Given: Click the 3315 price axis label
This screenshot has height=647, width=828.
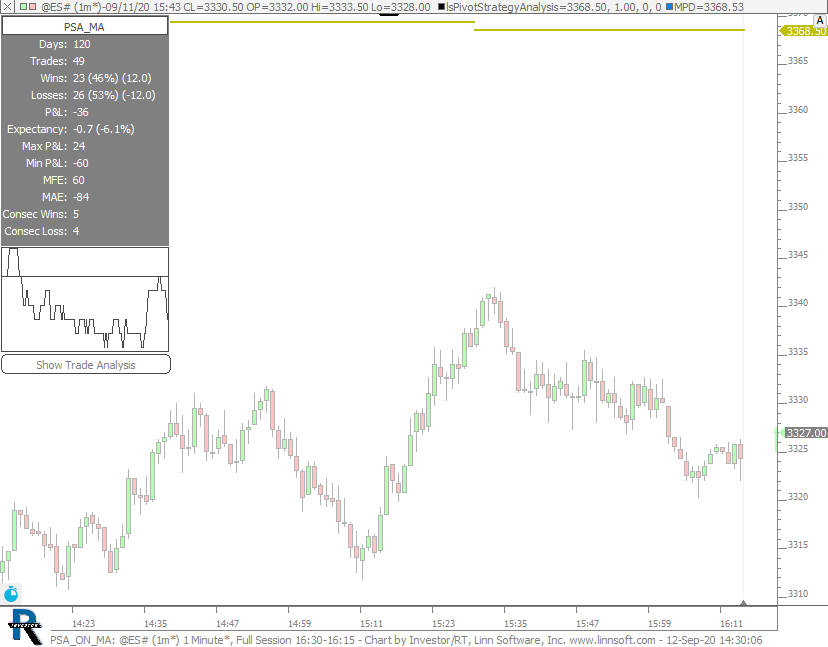Looking at the screenshot, I should pyautogui.click(x=798, y=545).
